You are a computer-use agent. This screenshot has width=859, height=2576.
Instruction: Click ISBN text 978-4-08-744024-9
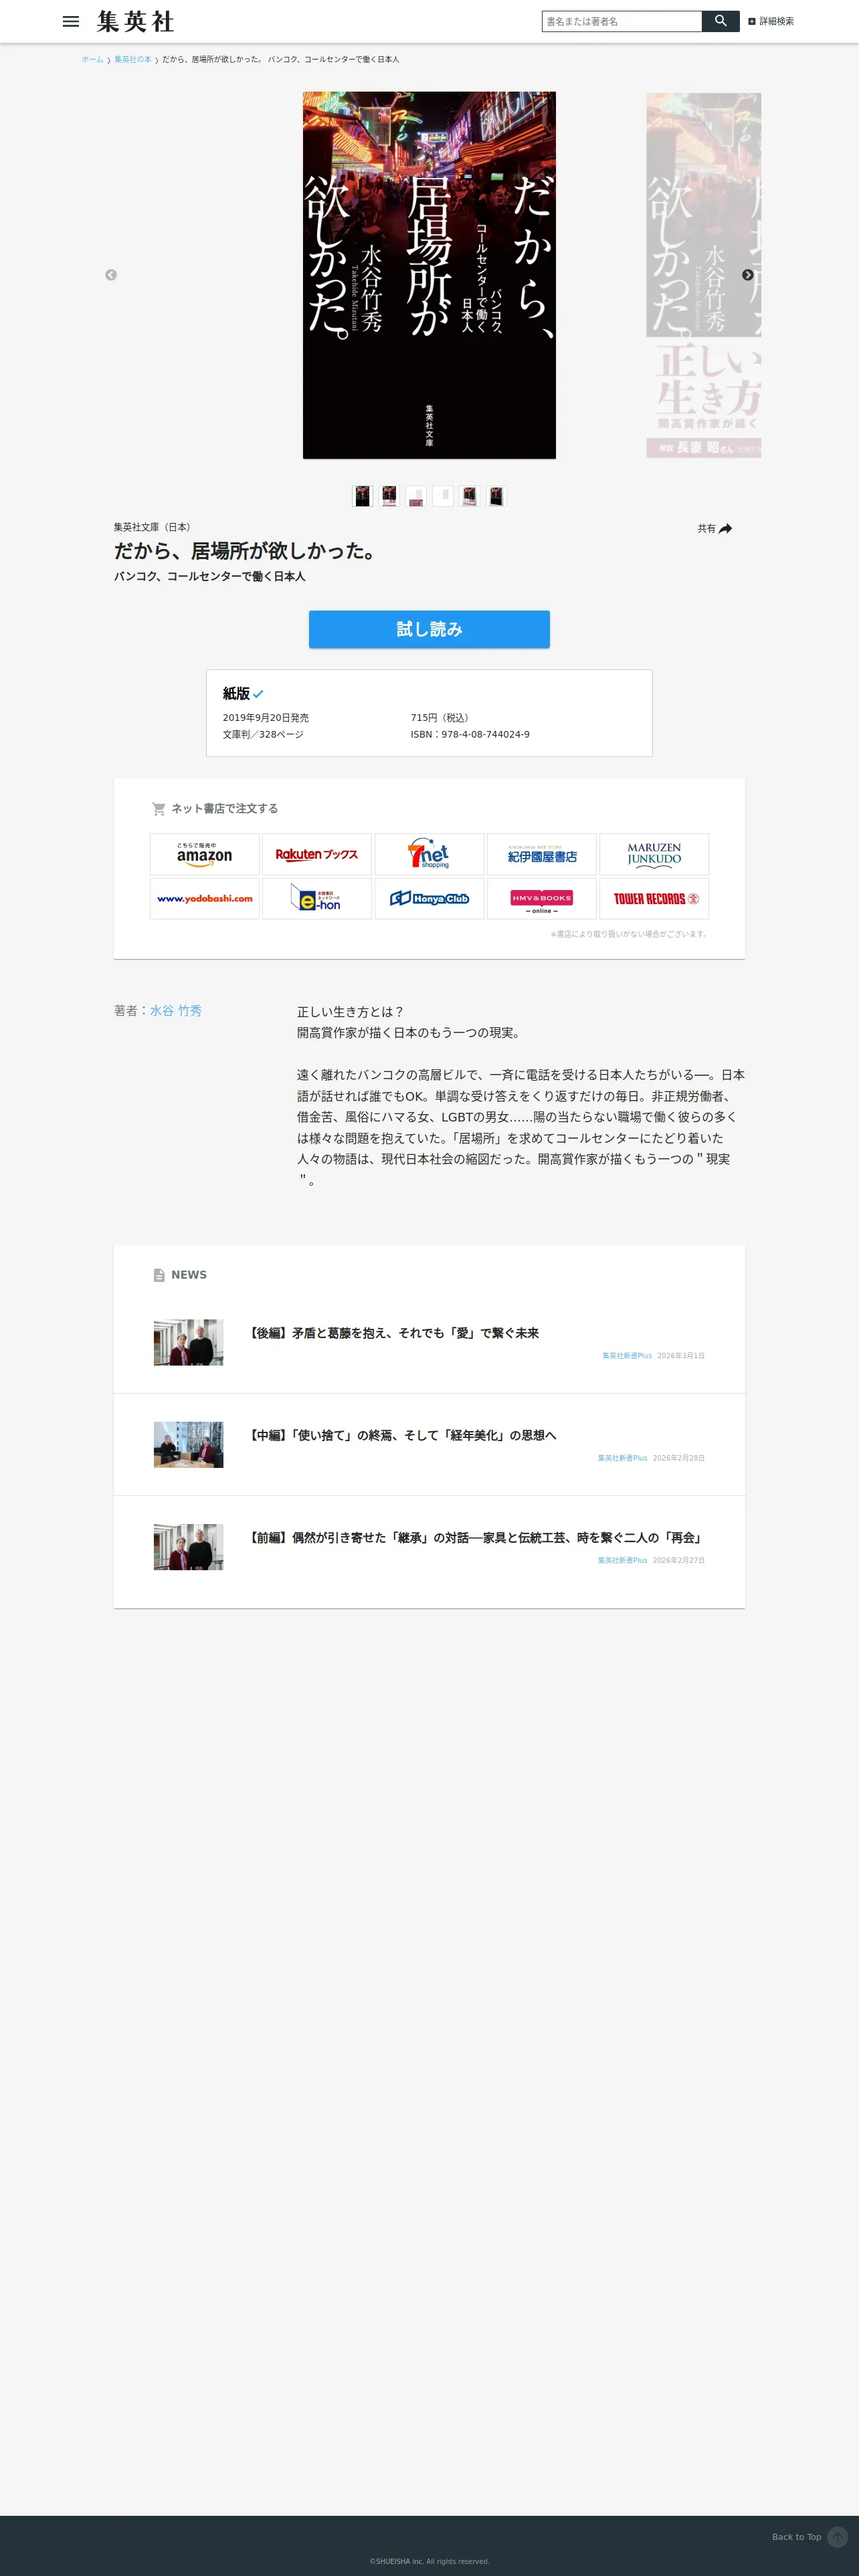click(470, 735)
